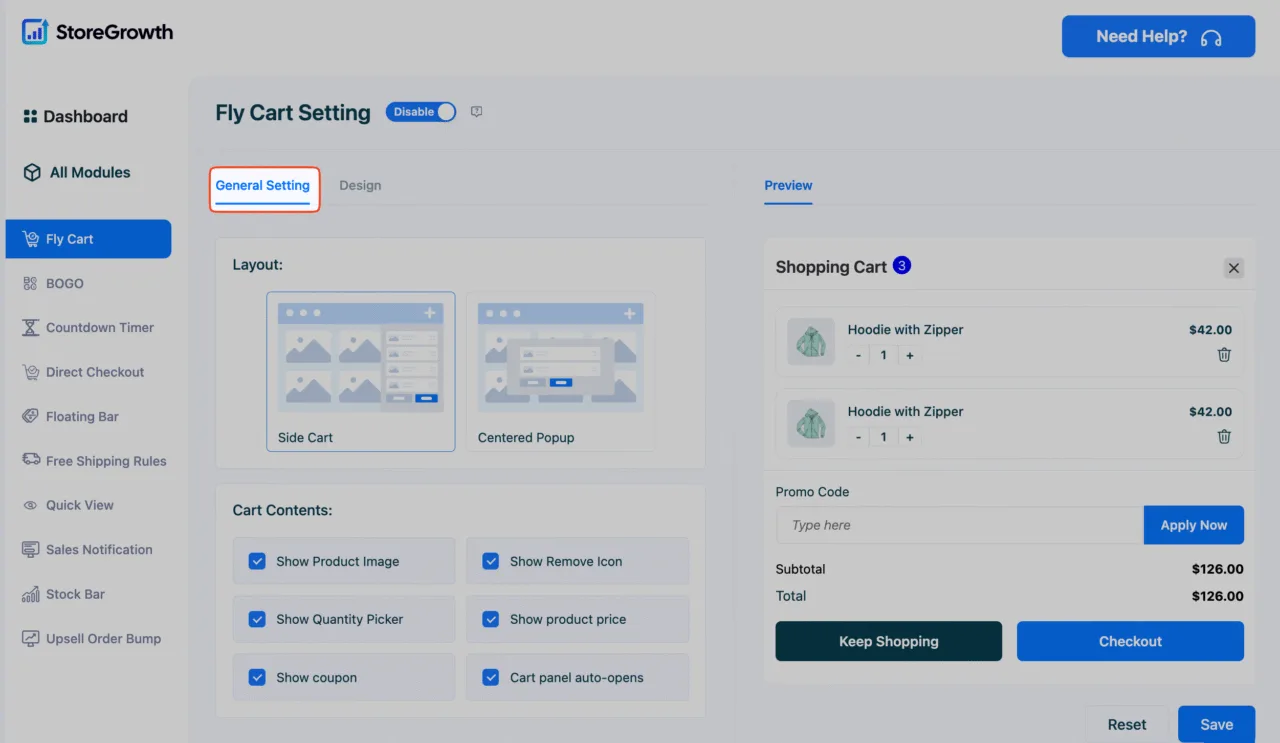Close the Shopping Cart preview panel
The image size is (1280, 743).
(x=1234, y=268)
